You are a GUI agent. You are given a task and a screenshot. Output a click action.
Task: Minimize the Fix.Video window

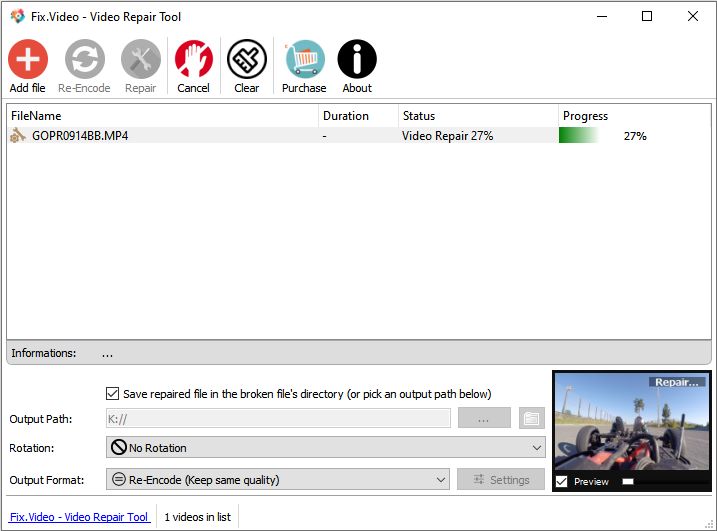602,16
